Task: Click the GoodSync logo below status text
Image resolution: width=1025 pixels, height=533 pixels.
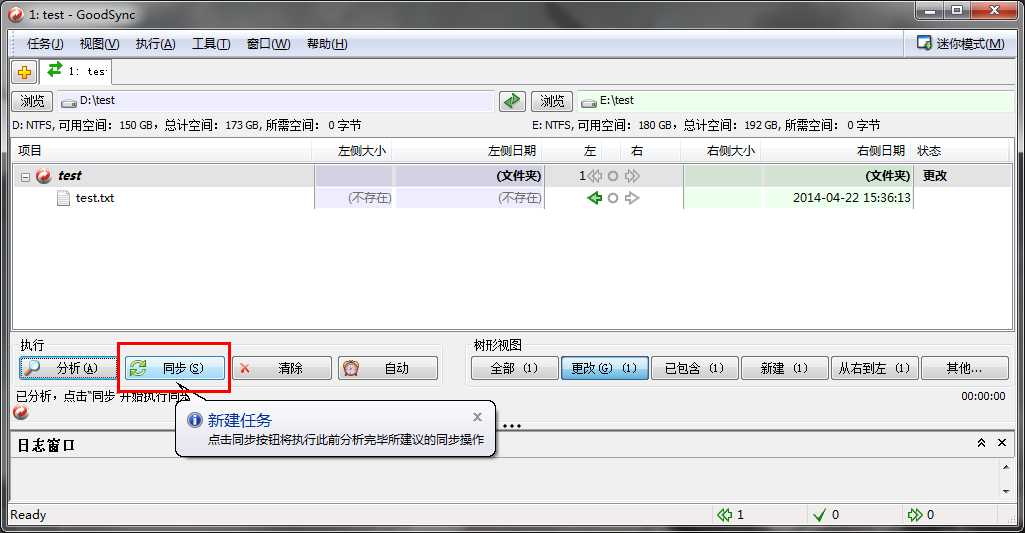Action: [x=21, y=412]
